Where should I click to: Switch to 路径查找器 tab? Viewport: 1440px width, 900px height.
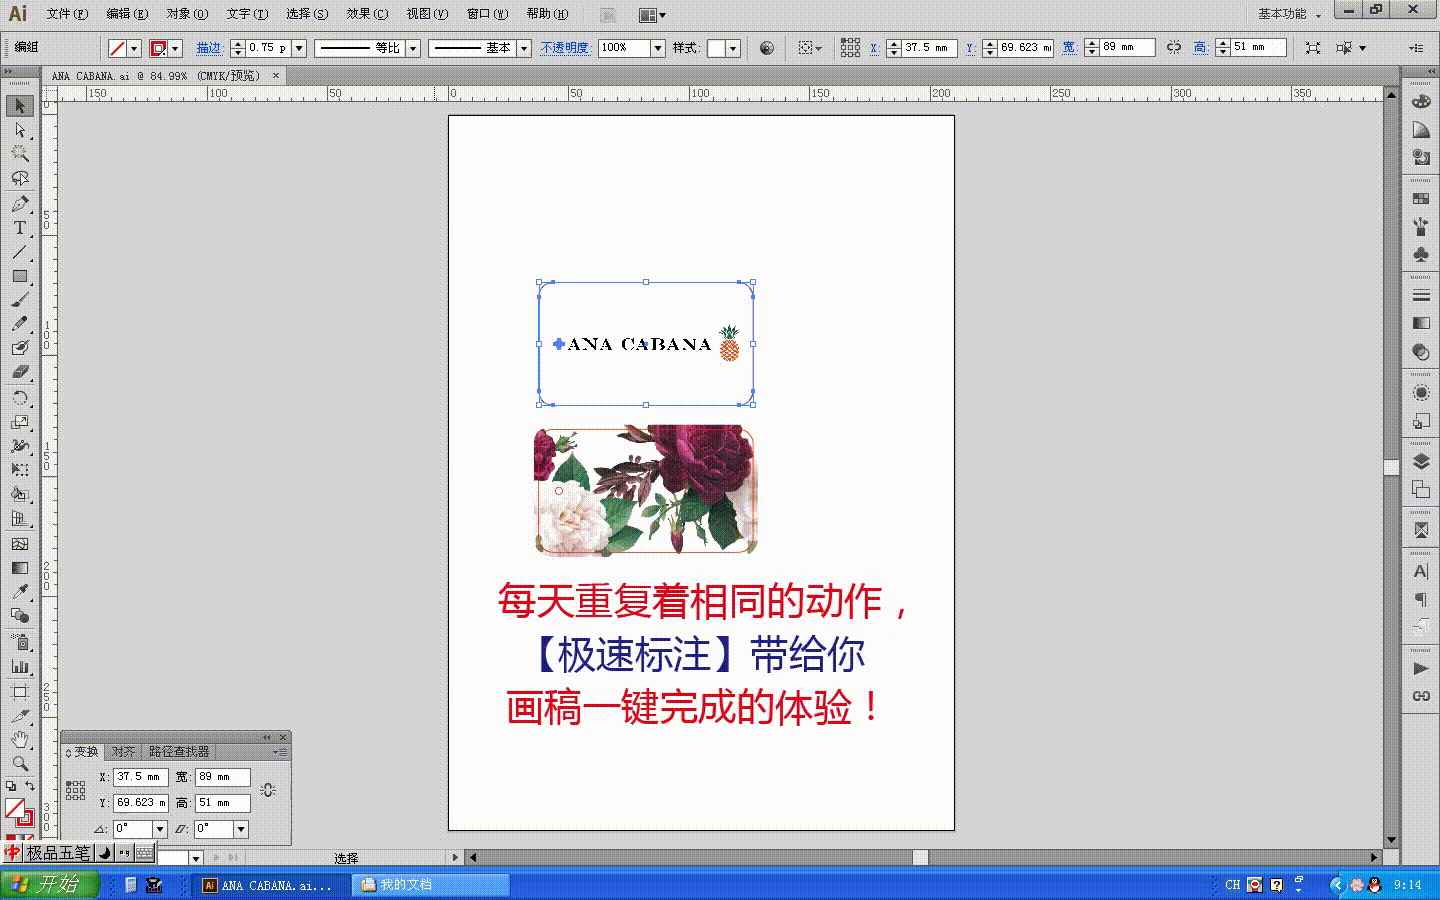tap(179, 751)
